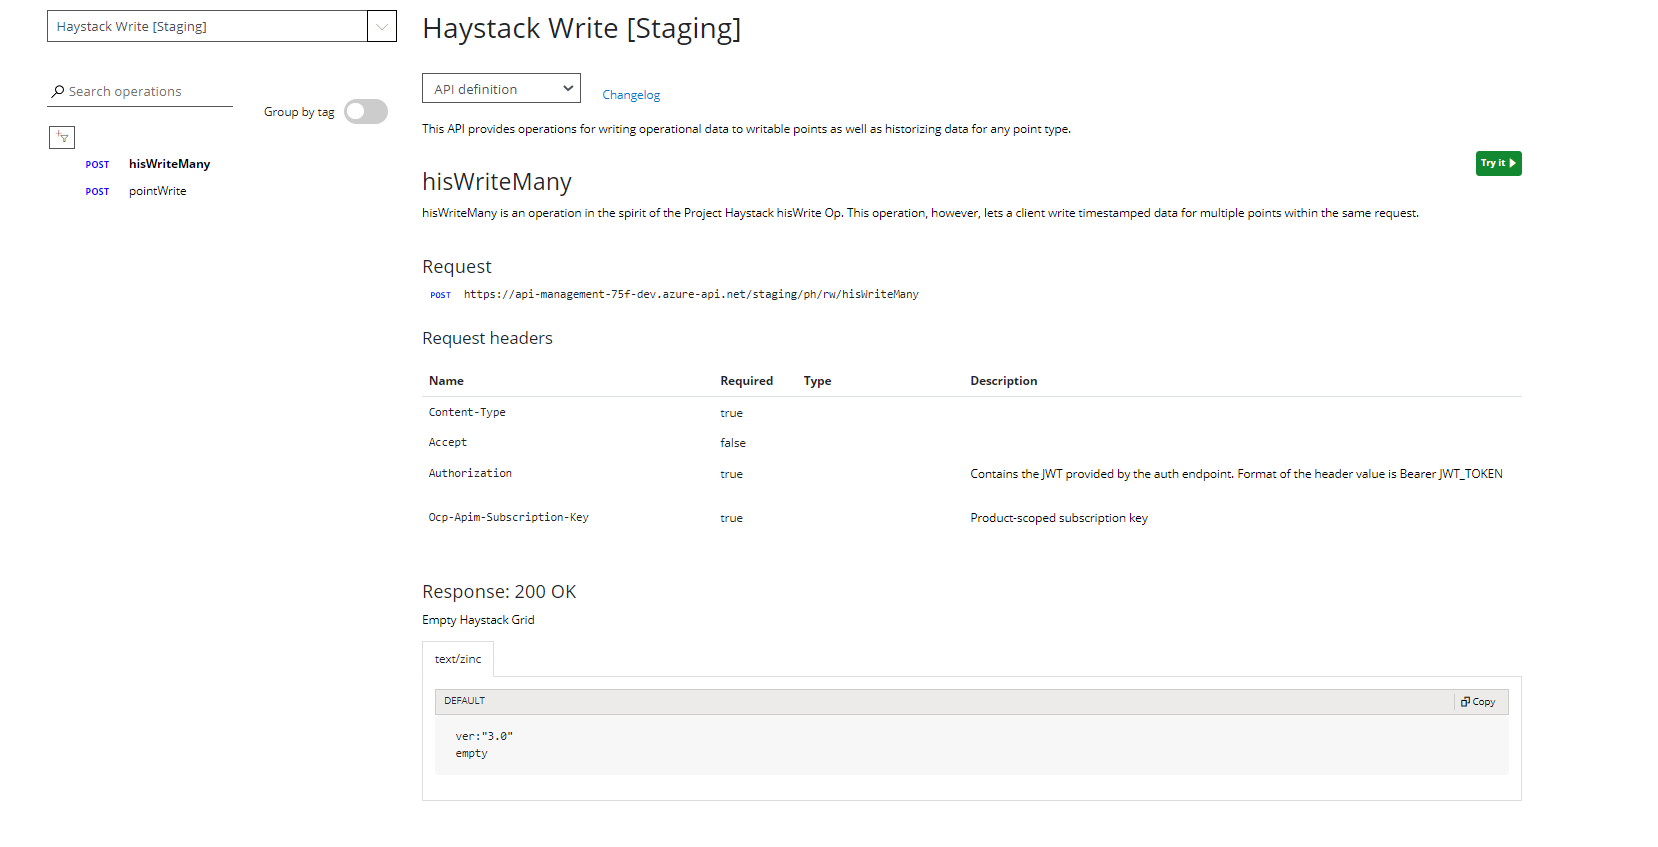Click the DEFAULT sample label

(x=464, y=701)
